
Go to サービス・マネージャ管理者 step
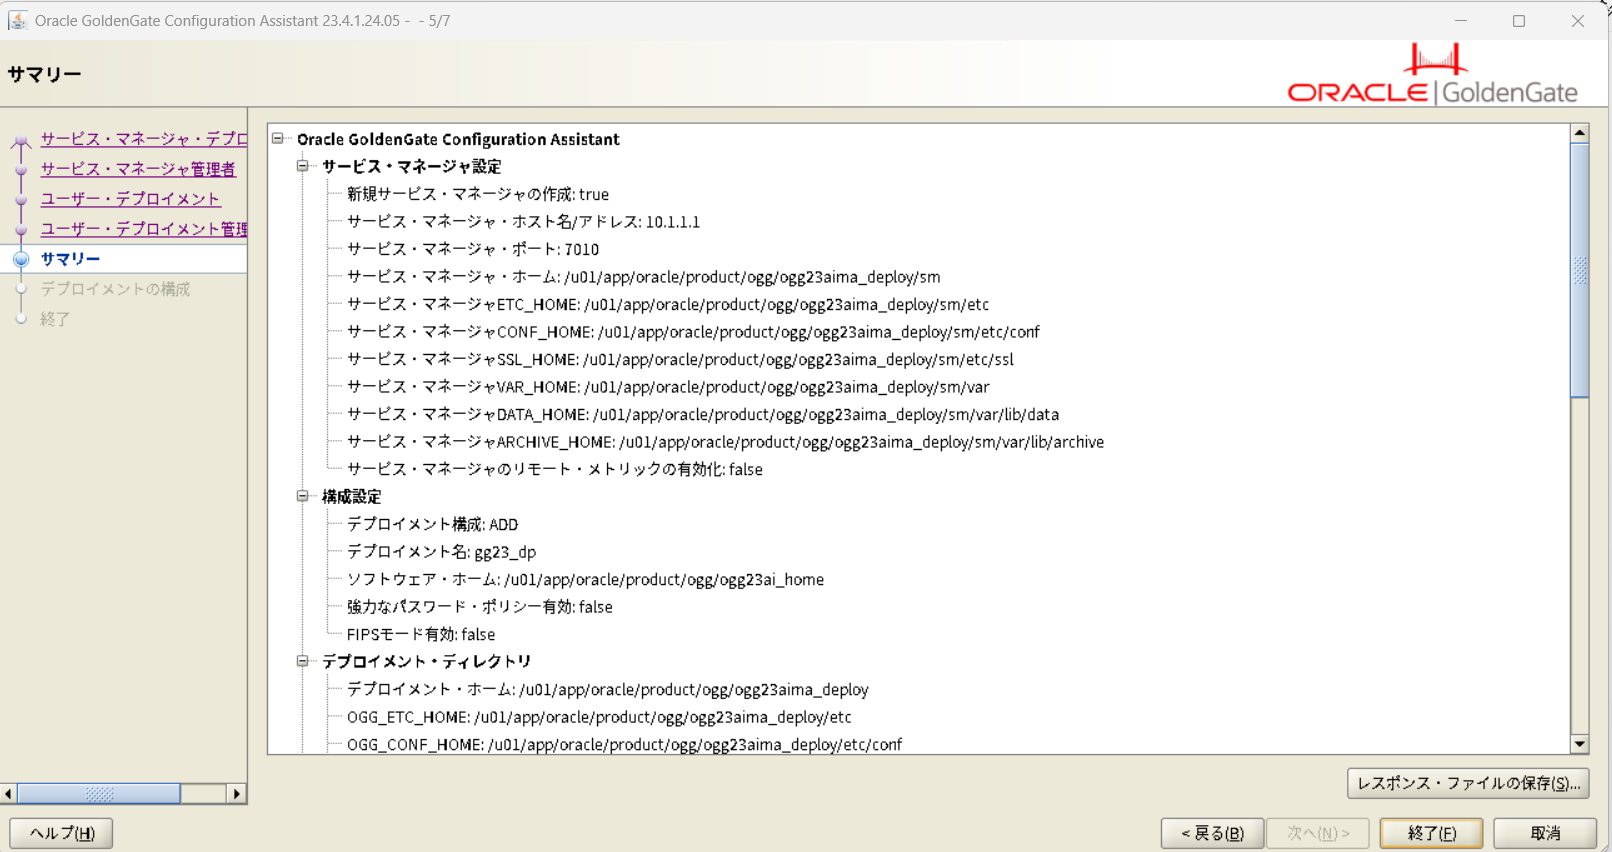[x=138, y=169]
